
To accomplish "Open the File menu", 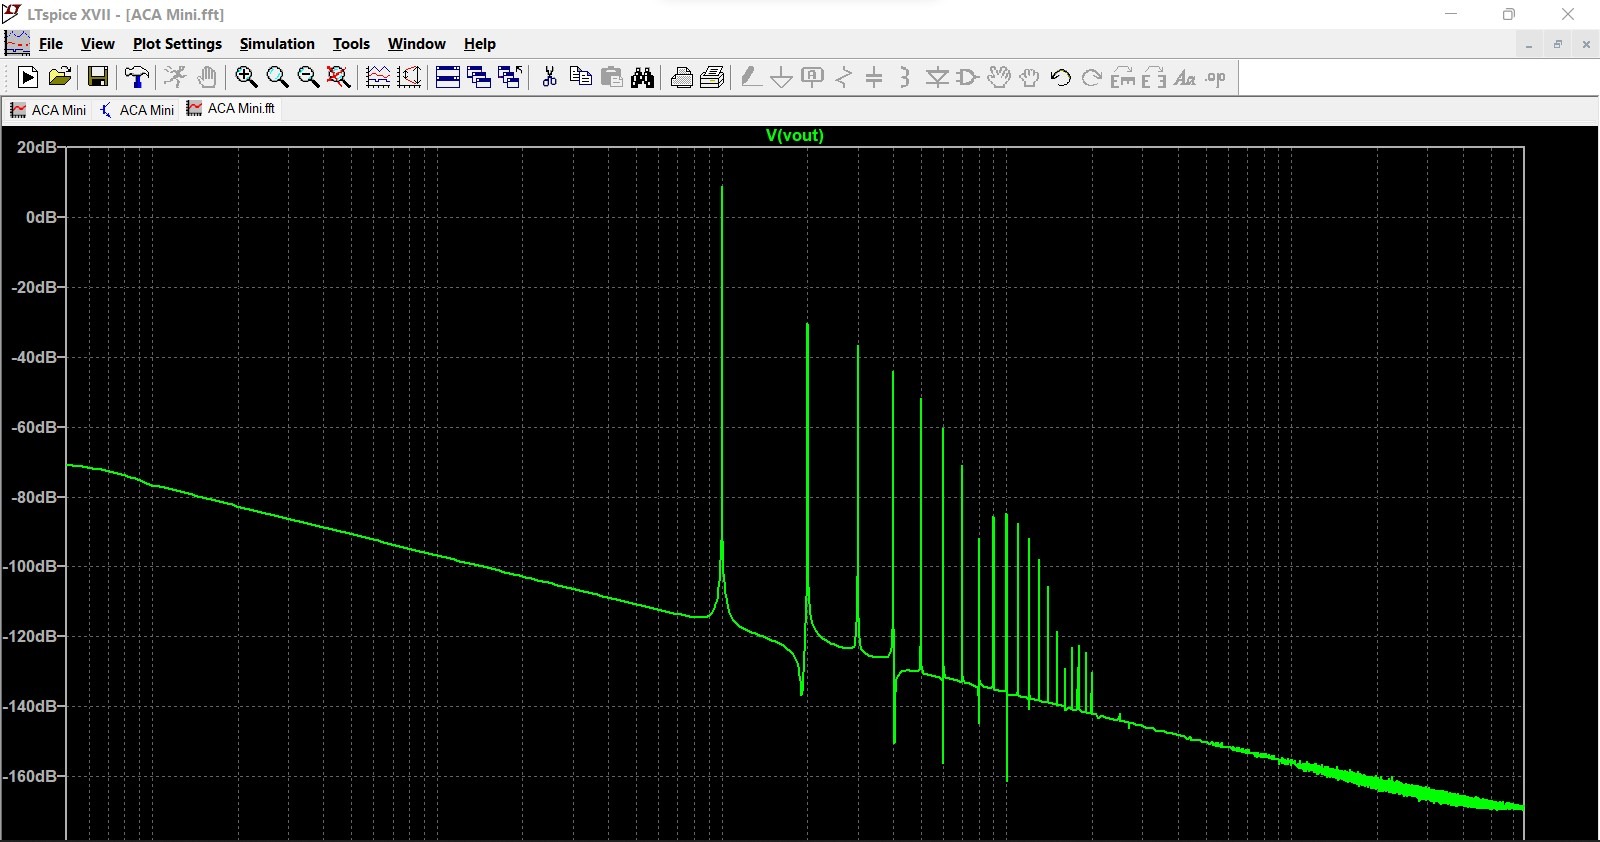I will click(x=51, y=44).
